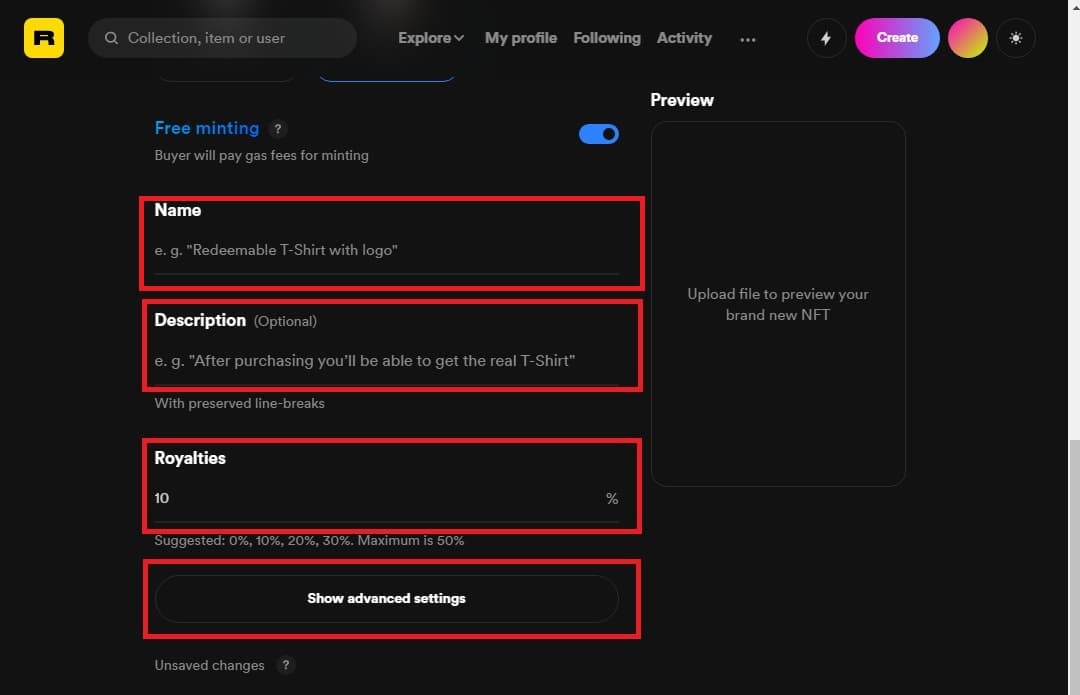Screen dimensions: 1080x695
Task: Disable the Free minting toggle
Action: [x=599, y=134]
